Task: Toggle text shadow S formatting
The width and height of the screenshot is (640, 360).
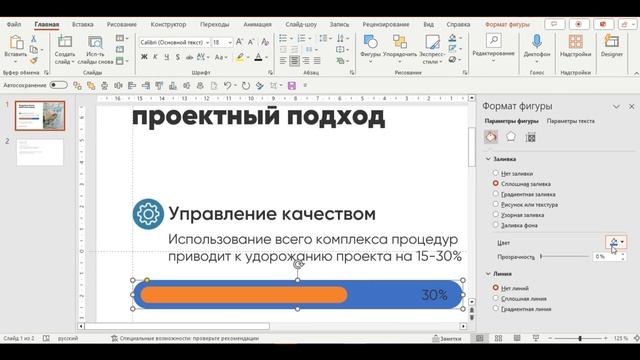Action: pyautogui.click(x=178, y=57)
